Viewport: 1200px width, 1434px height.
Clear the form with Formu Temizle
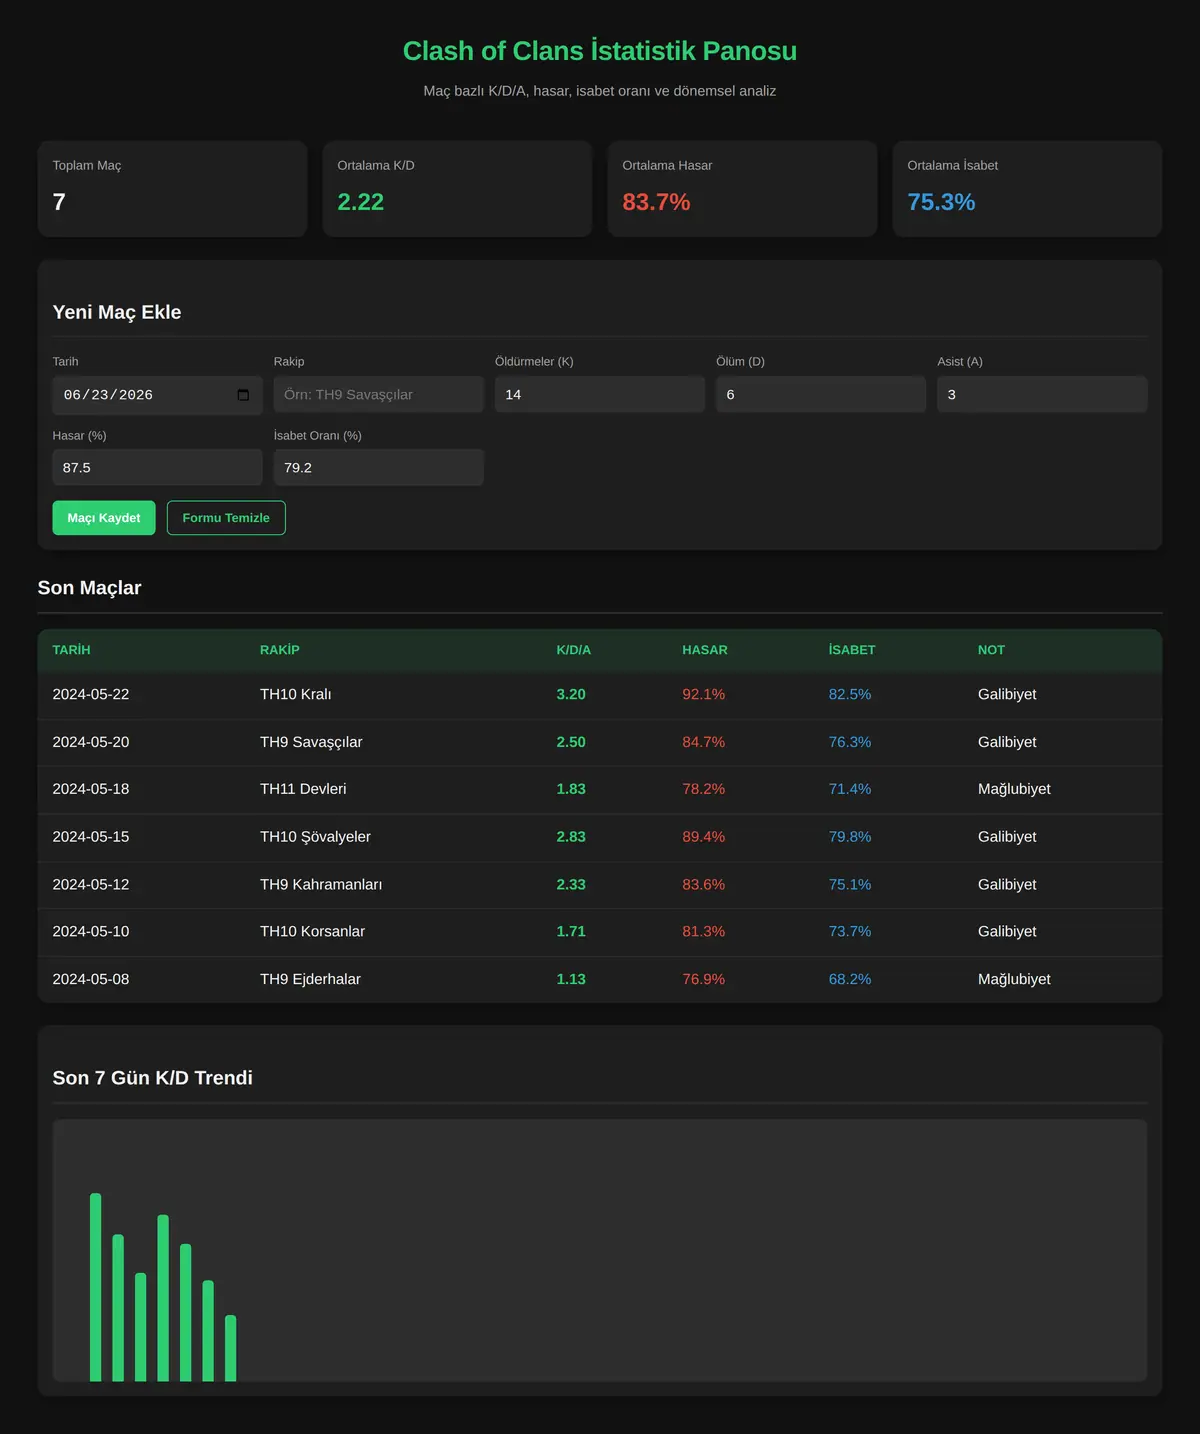point(226,518)
